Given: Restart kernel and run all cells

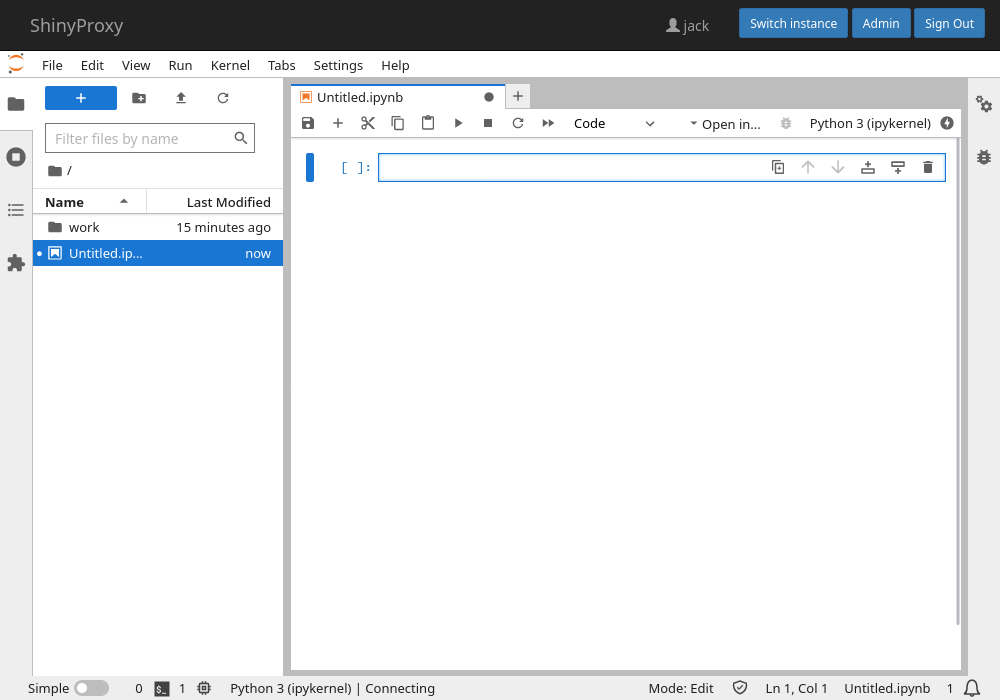Looking at the screenshot, I should tap(548, 123).
